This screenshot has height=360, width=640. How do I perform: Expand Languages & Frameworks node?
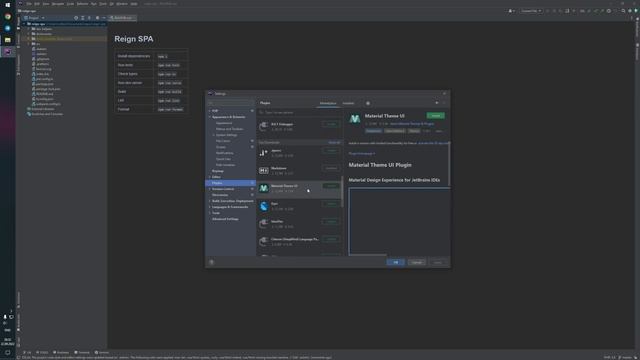point(210,207)
